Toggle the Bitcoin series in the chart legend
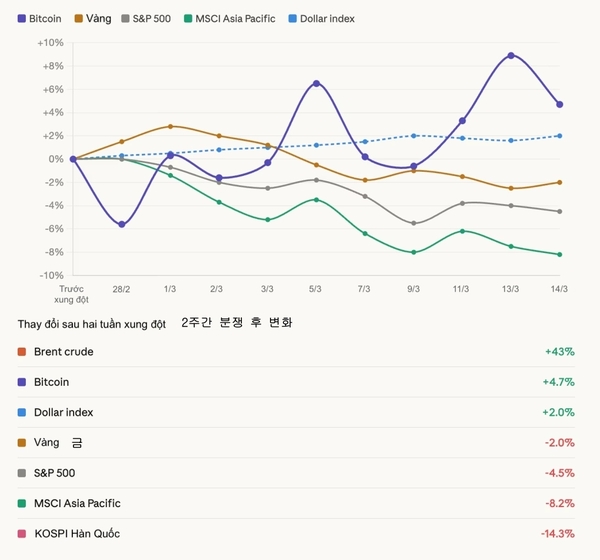 [x=40, y=19]
